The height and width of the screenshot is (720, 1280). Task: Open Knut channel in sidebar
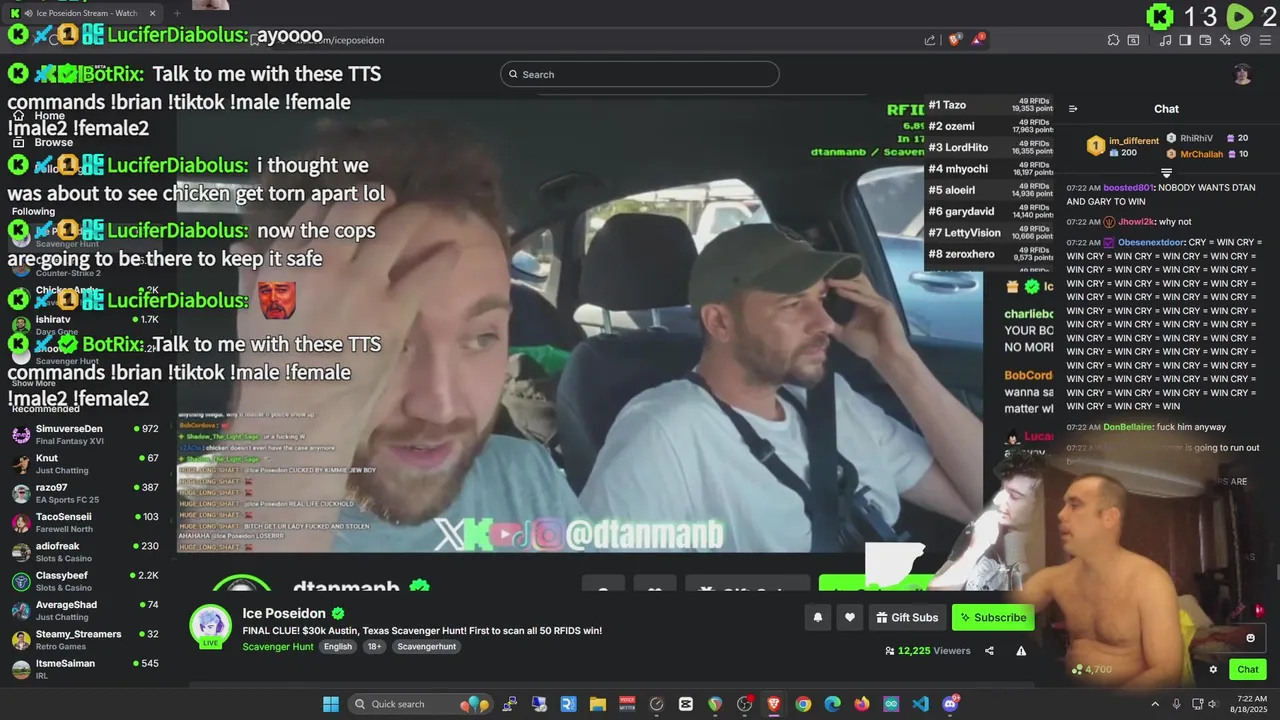(88, 464)
